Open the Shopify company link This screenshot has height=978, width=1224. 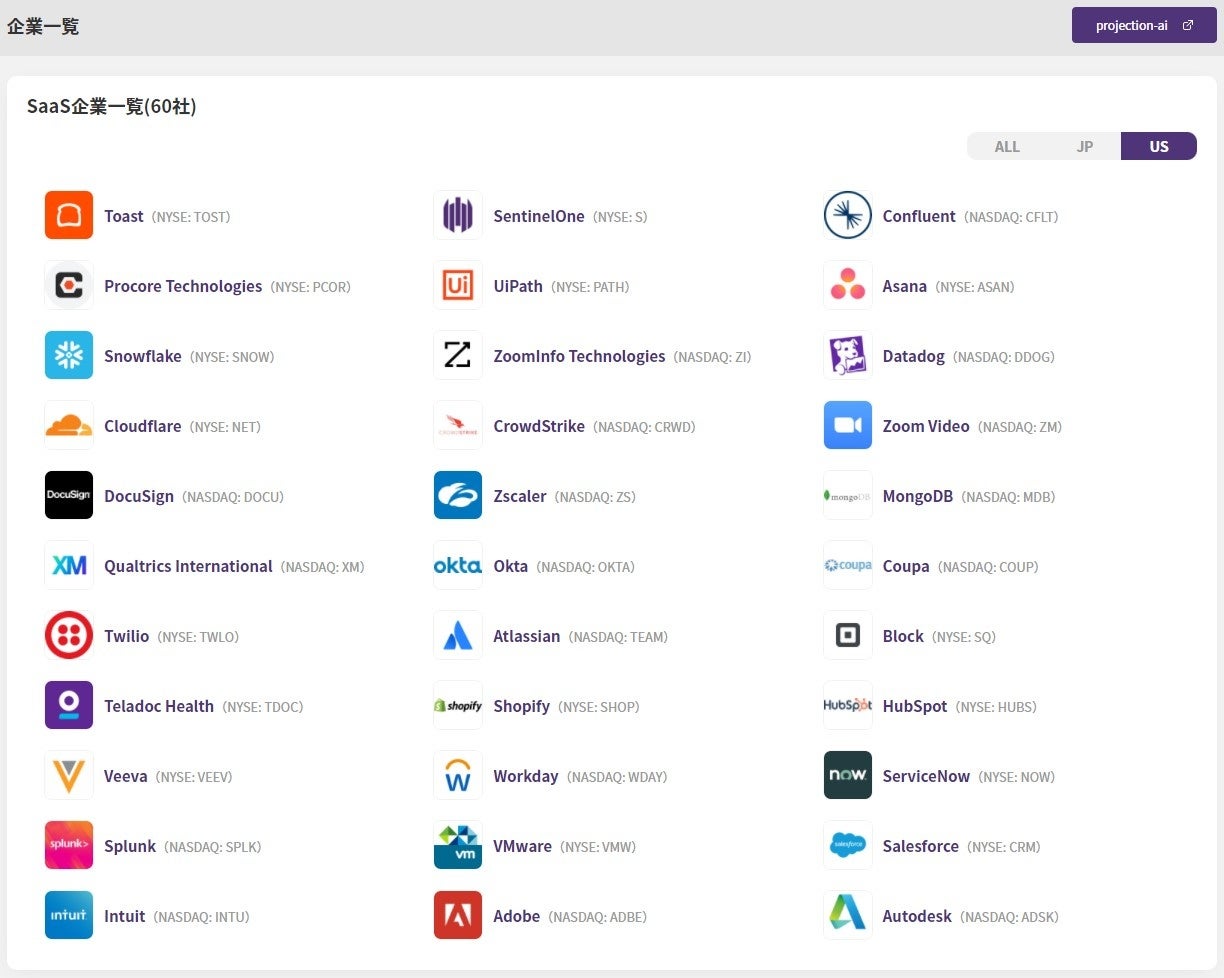[x=522, y=706]
